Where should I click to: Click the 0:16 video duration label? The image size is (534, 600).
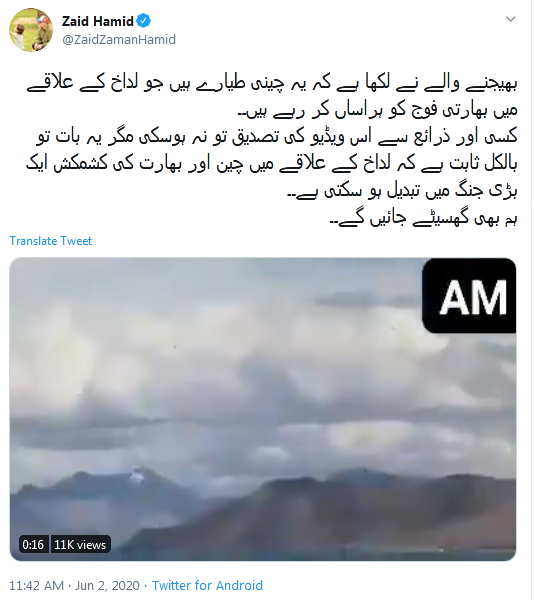tap(33, 545)
